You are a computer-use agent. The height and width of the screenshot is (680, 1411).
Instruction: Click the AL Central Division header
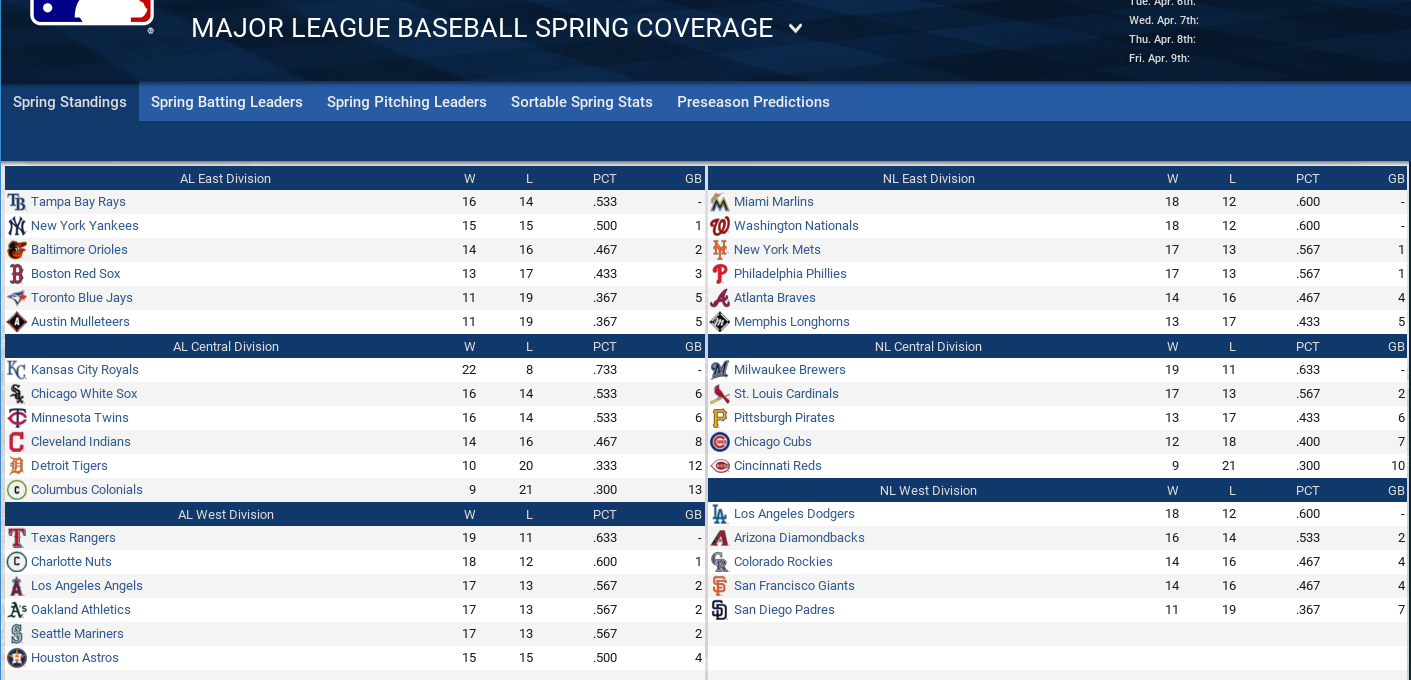pyautogui.click(x=226, y=347)
